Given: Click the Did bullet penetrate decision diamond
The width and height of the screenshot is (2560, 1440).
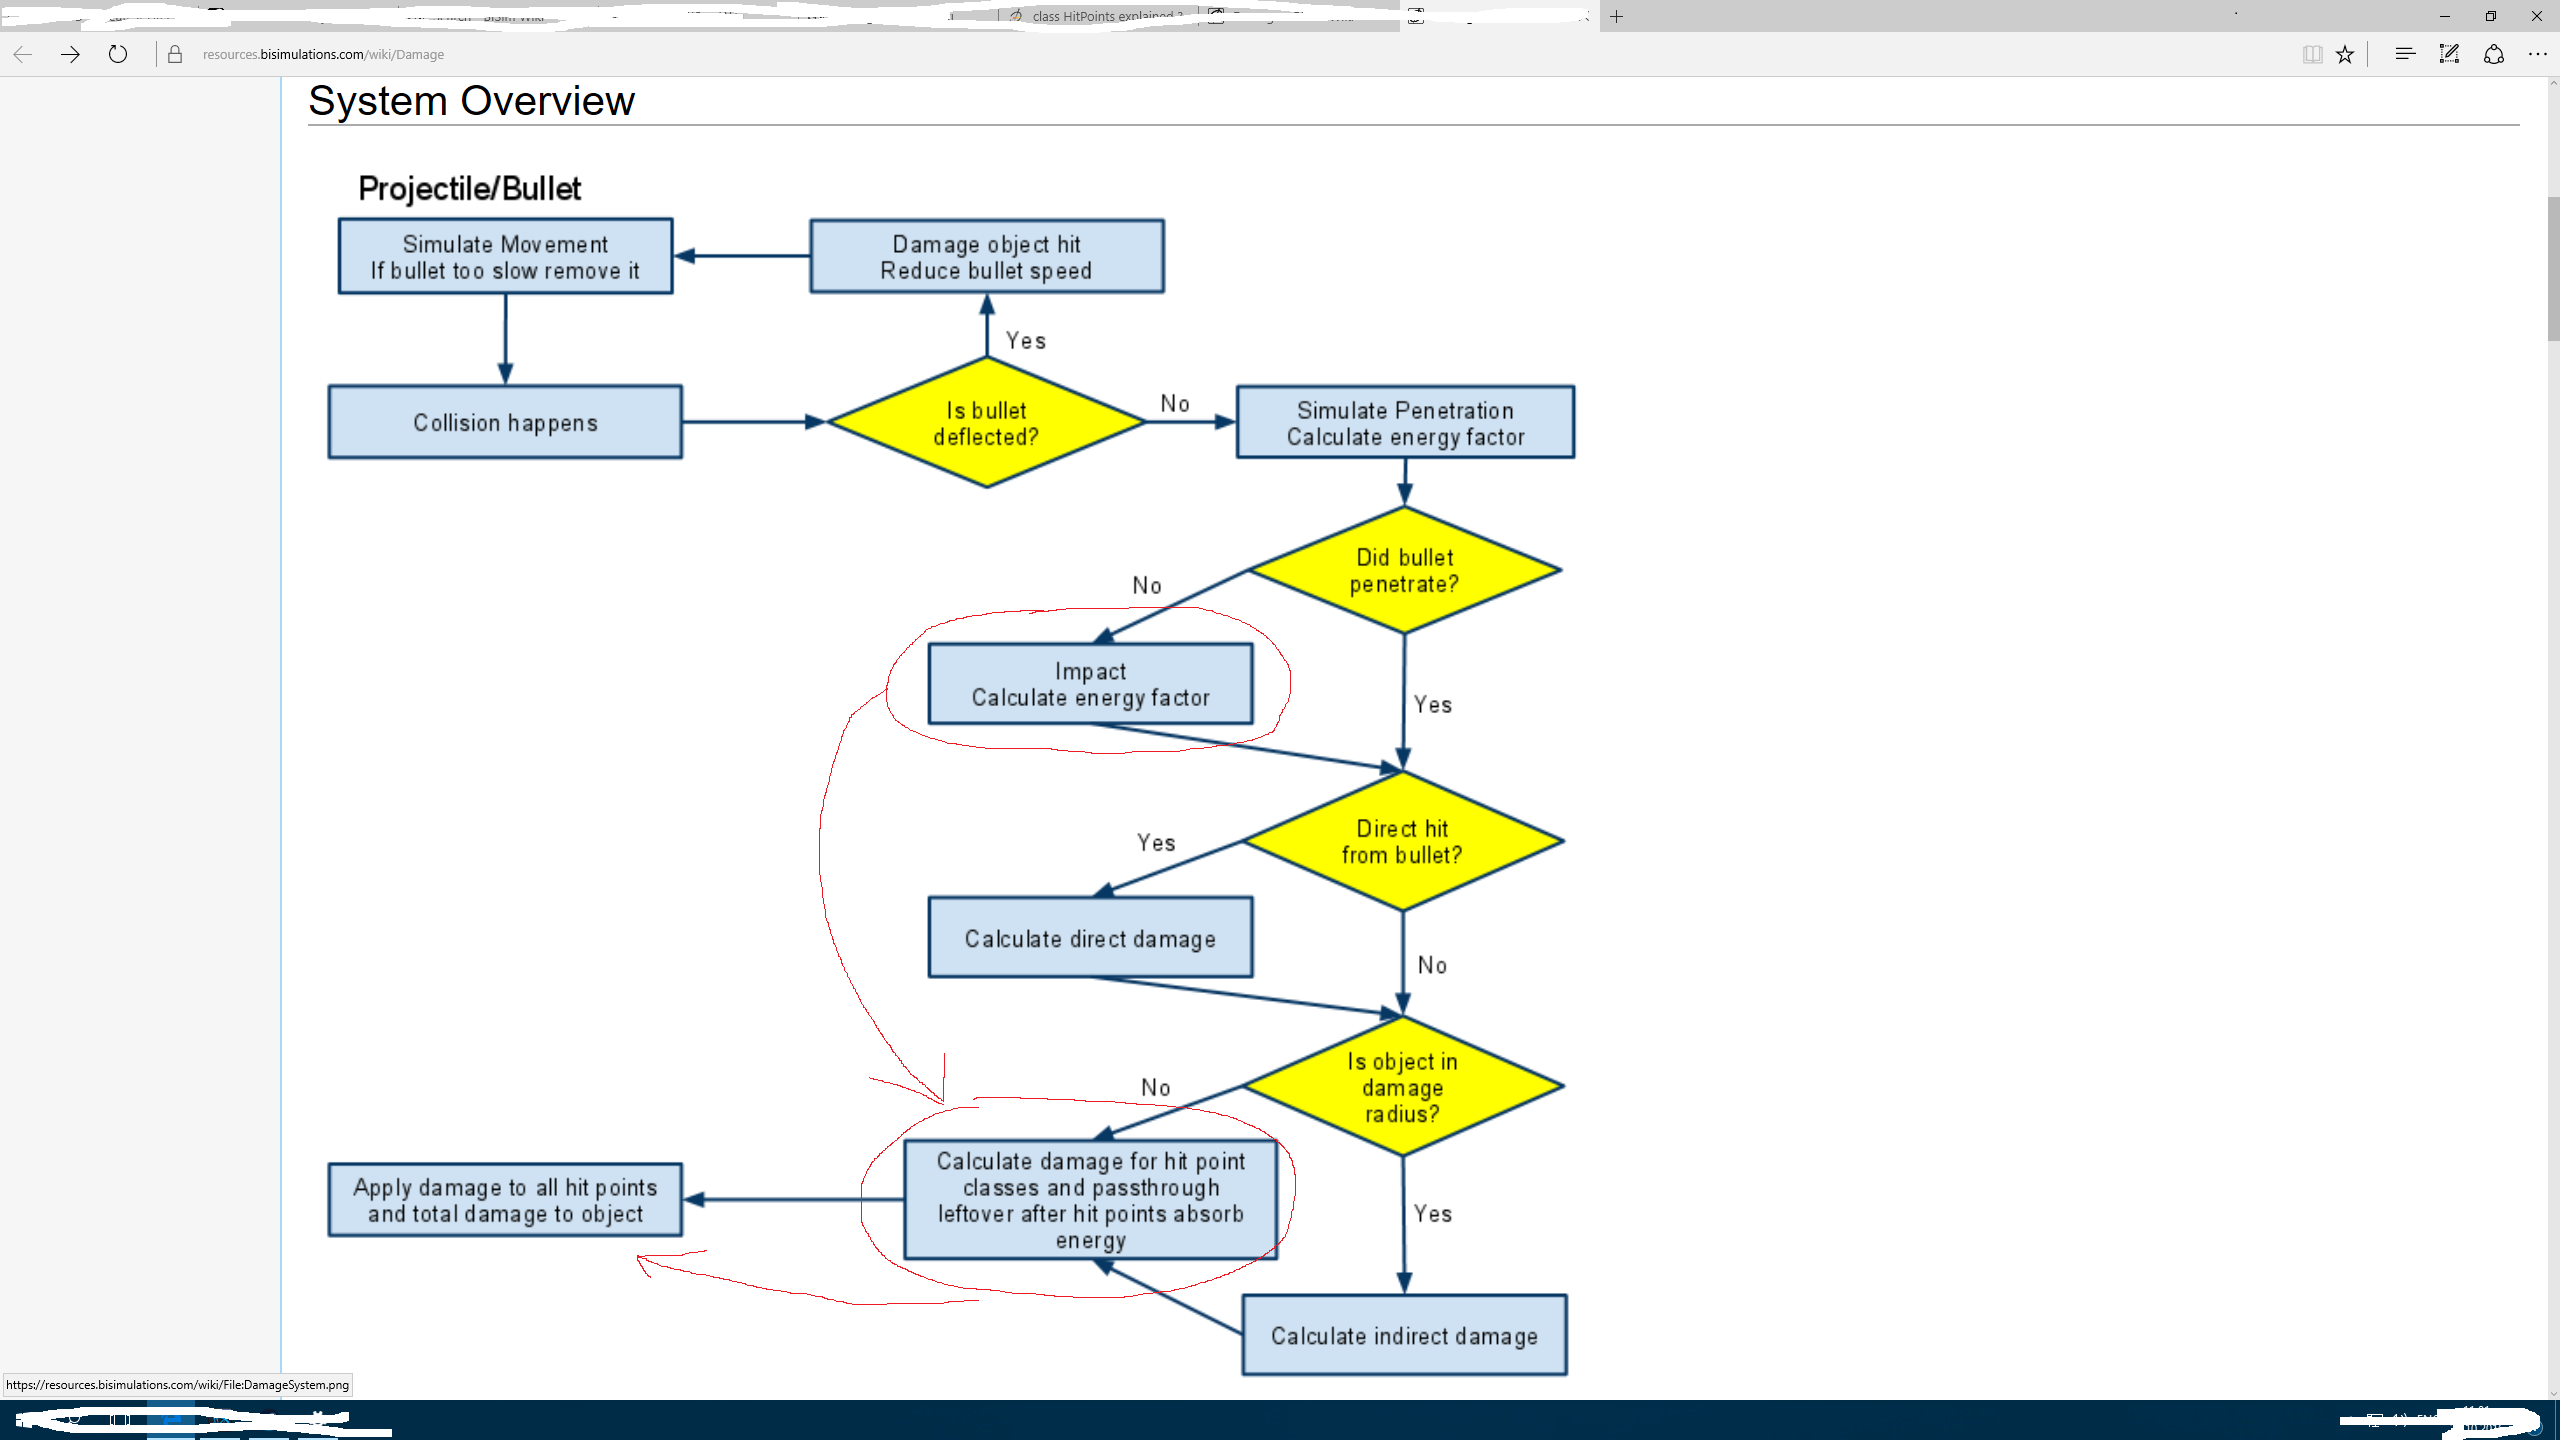Looking at the screenshot, I should 1403,571.
